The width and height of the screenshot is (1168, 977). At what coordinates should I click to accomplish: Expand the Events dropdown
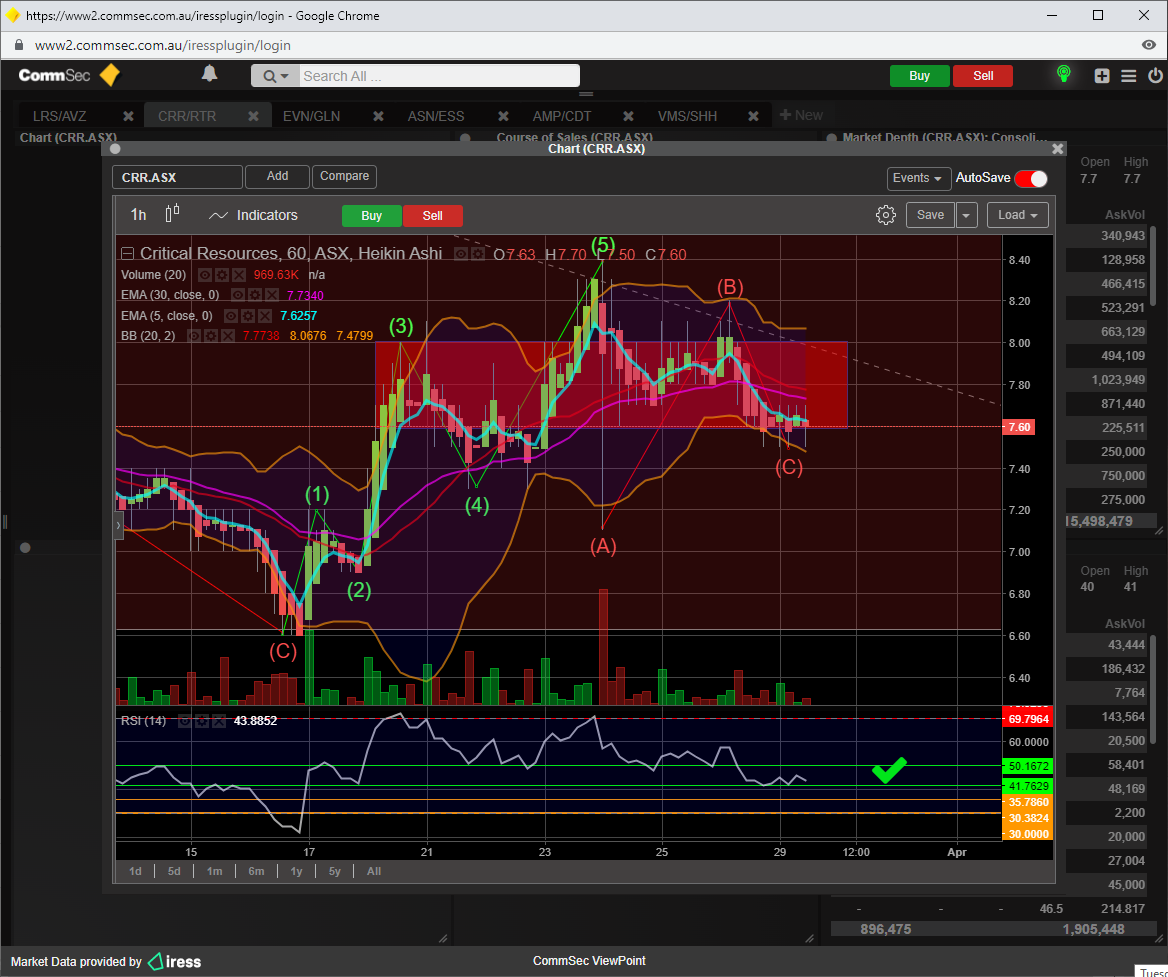(x=917, y=178)
